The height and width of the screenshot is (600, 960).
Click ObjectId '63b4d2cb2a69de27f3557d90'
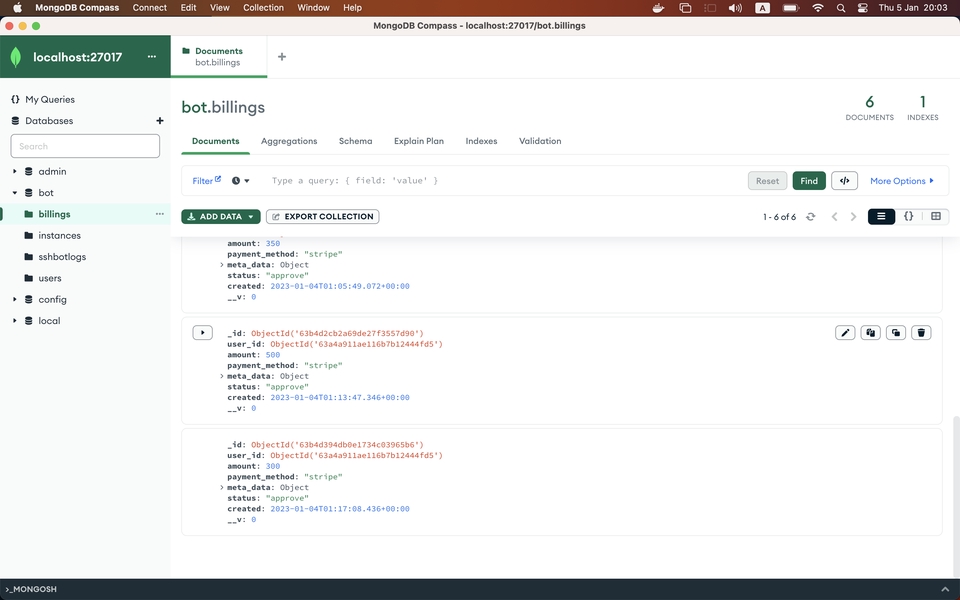pyautogui.click(x=337, y=333)
